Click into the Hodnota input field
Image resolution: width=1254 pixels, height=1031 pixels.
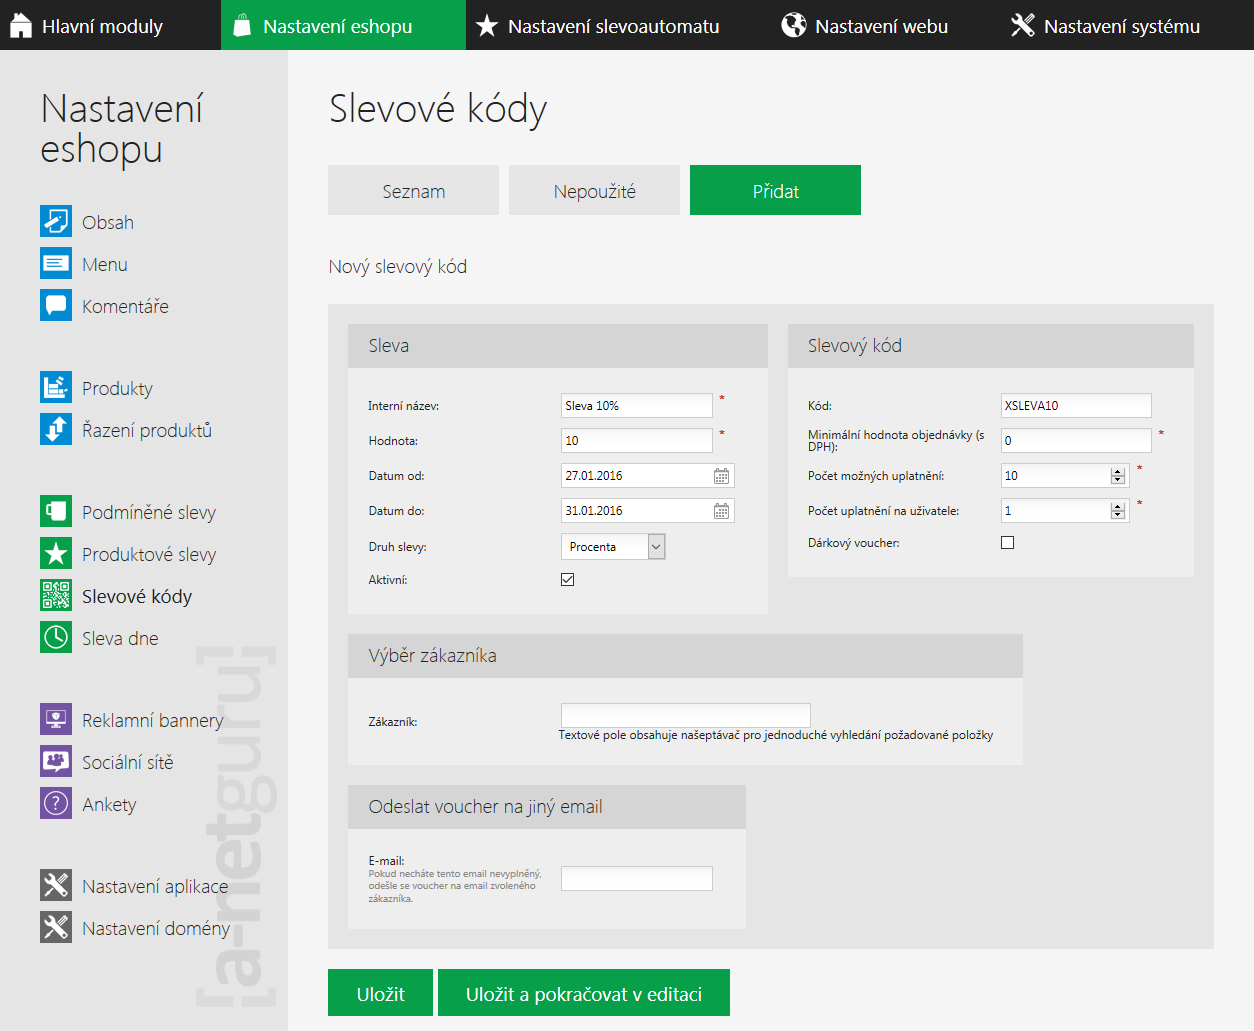[x=637, y=440]
